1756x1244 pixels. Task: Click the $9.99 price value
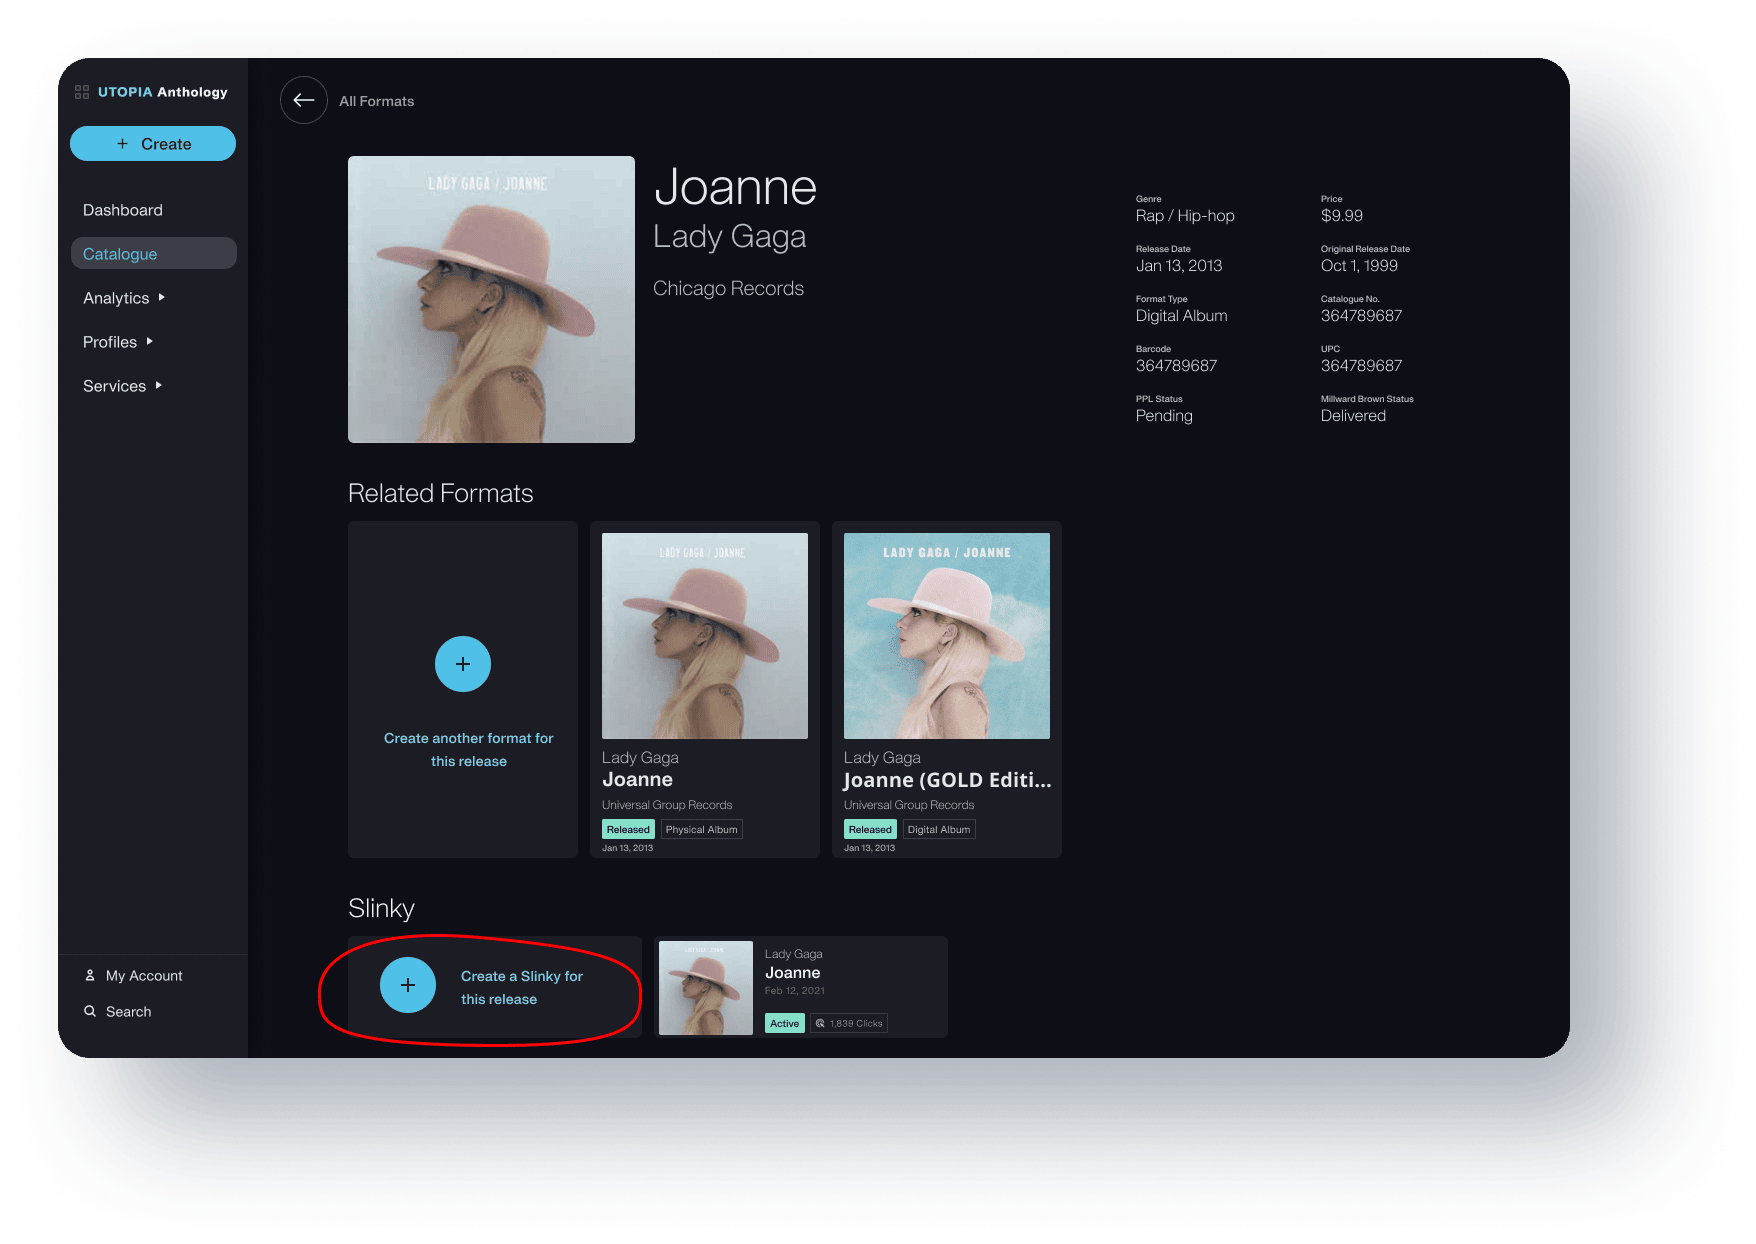[1341, 216]
